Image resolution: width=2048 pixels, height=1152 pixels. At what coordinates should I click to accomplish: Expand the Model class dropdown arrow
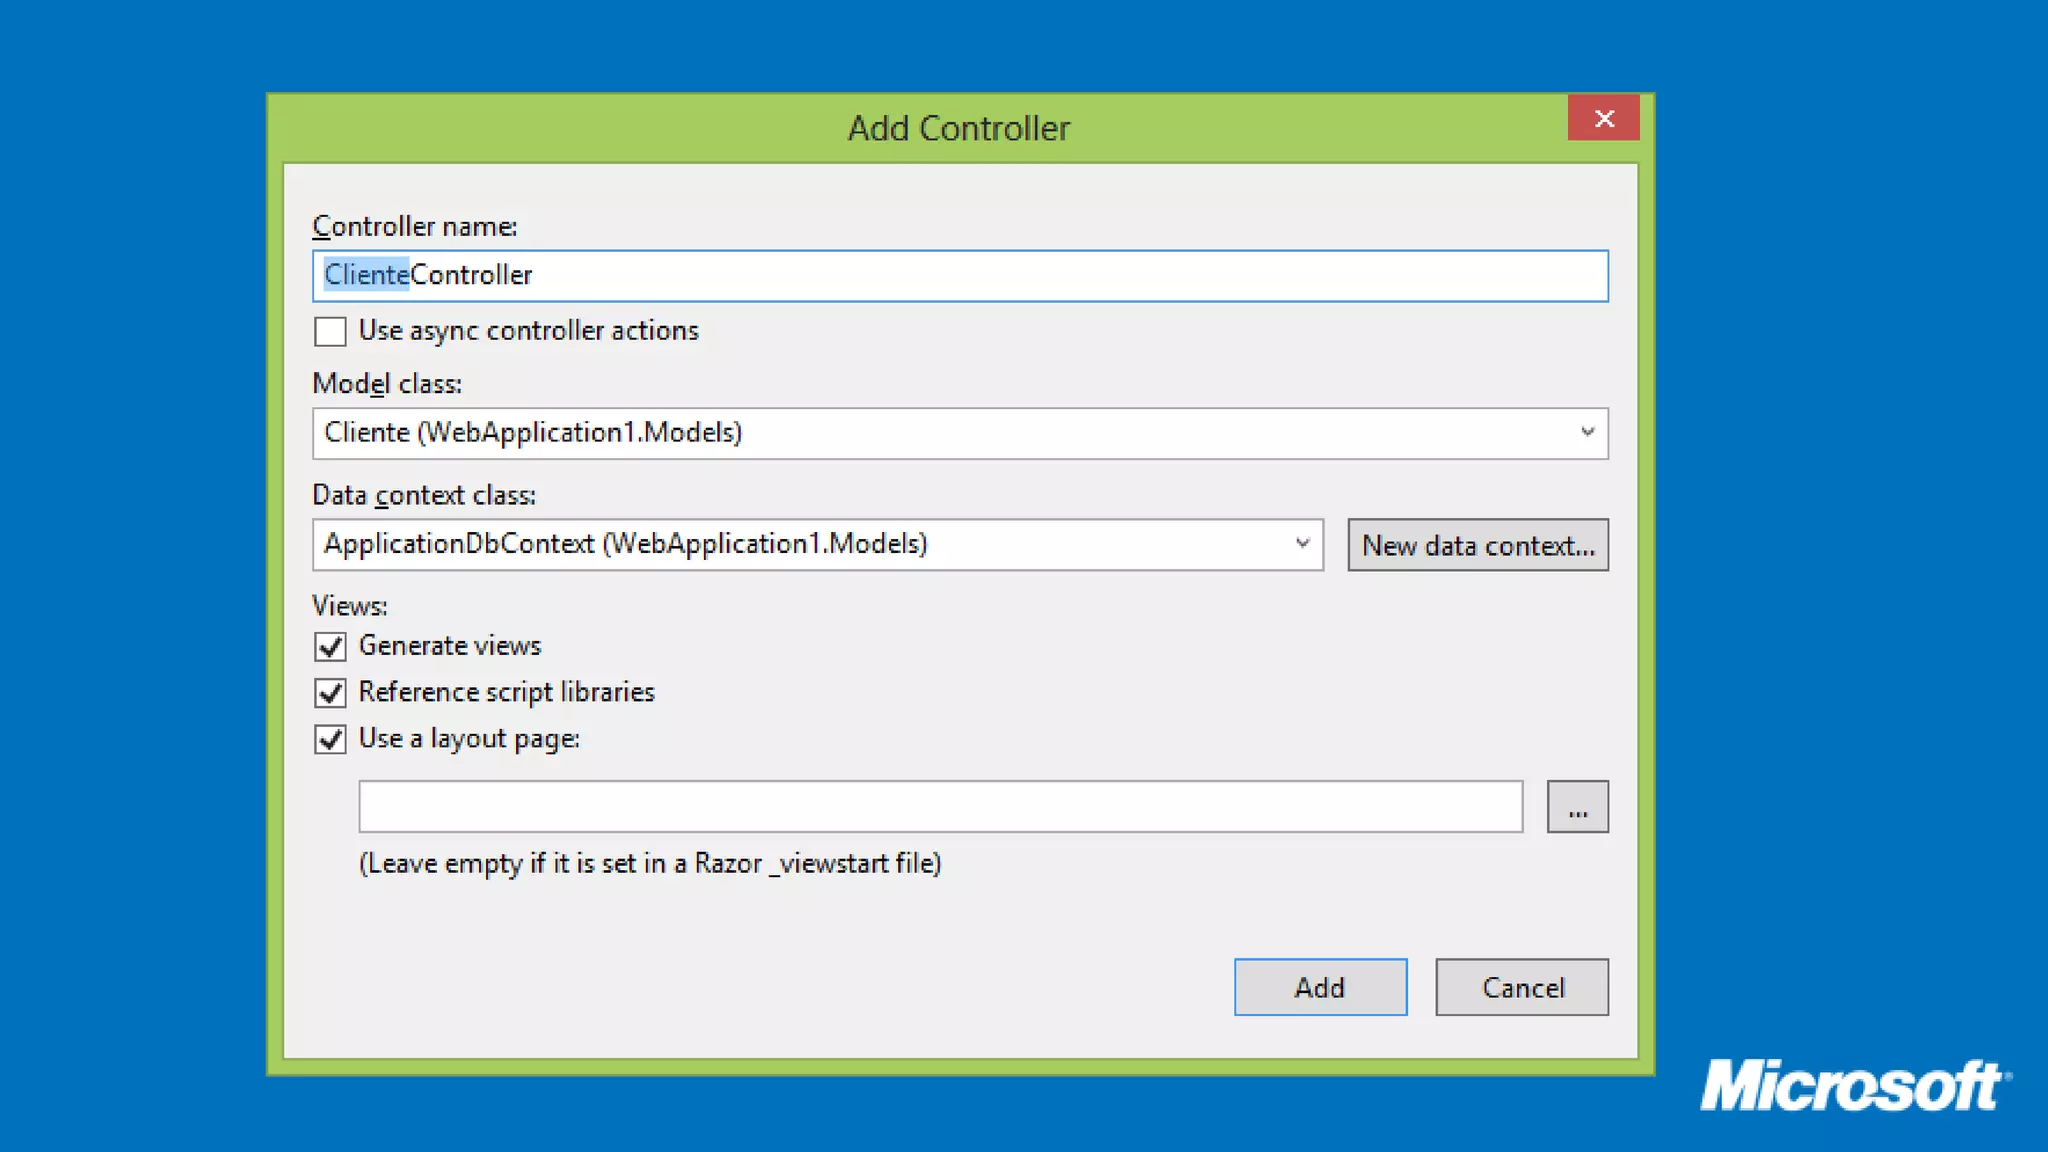1587,433
